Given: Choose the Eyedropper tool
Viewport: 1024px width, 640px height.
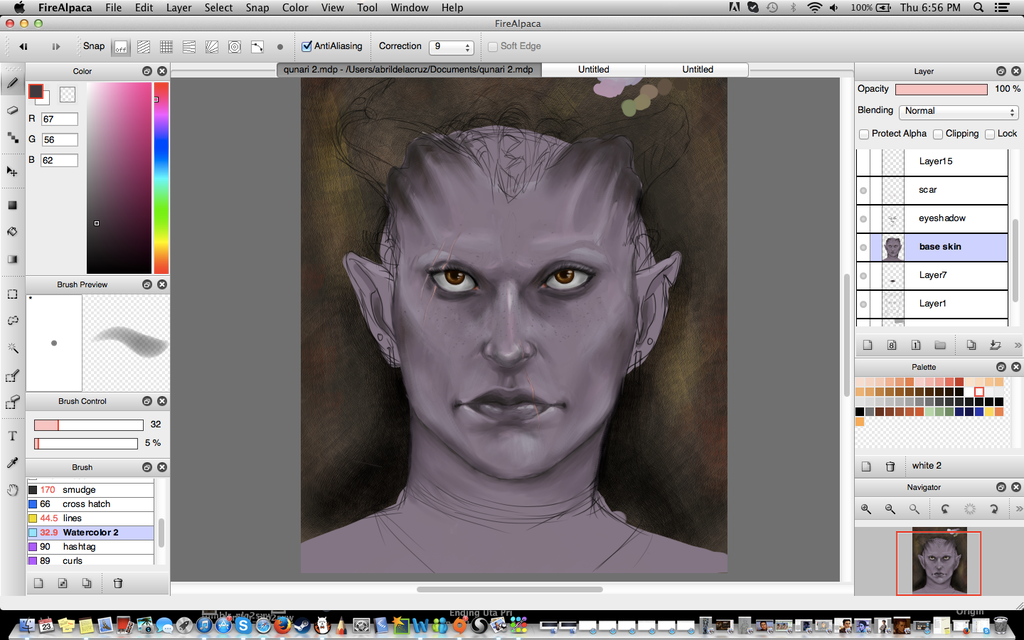Looking at the screenshot, I should click(13, 463).
